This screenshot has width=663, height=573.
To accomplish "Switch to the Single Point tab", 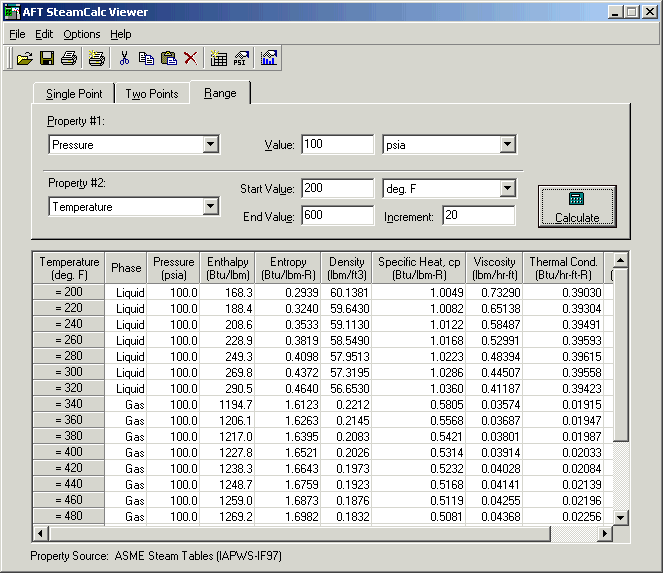I will click(75, 94).
